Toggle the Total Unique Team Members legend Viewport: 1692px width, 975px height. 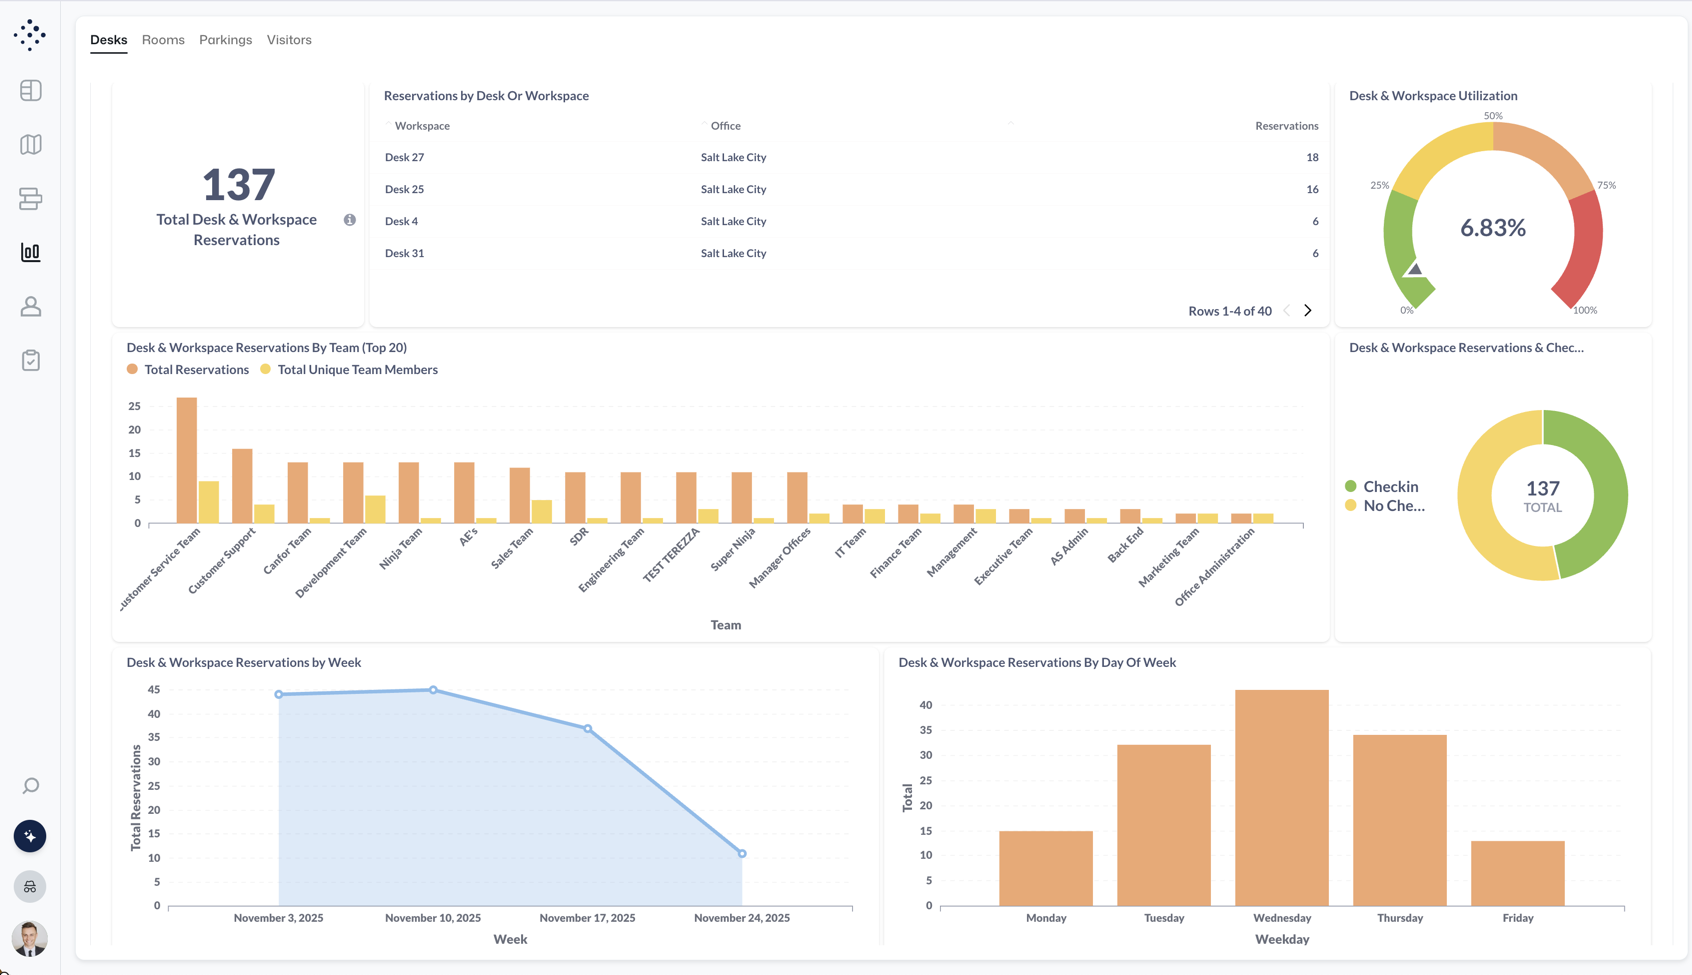(348, 369)
